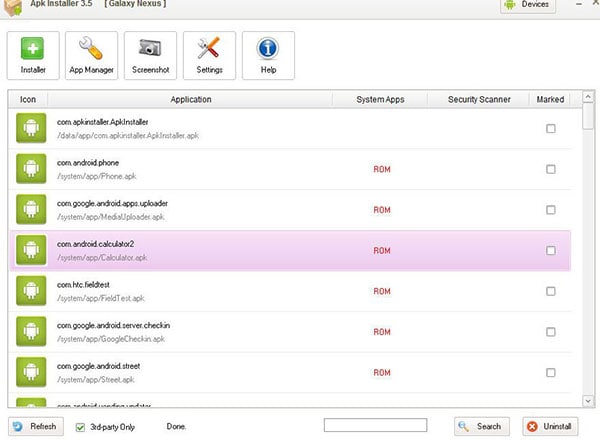Mark the com.htc.fieldtest checkbox

(x=551, y=291)
